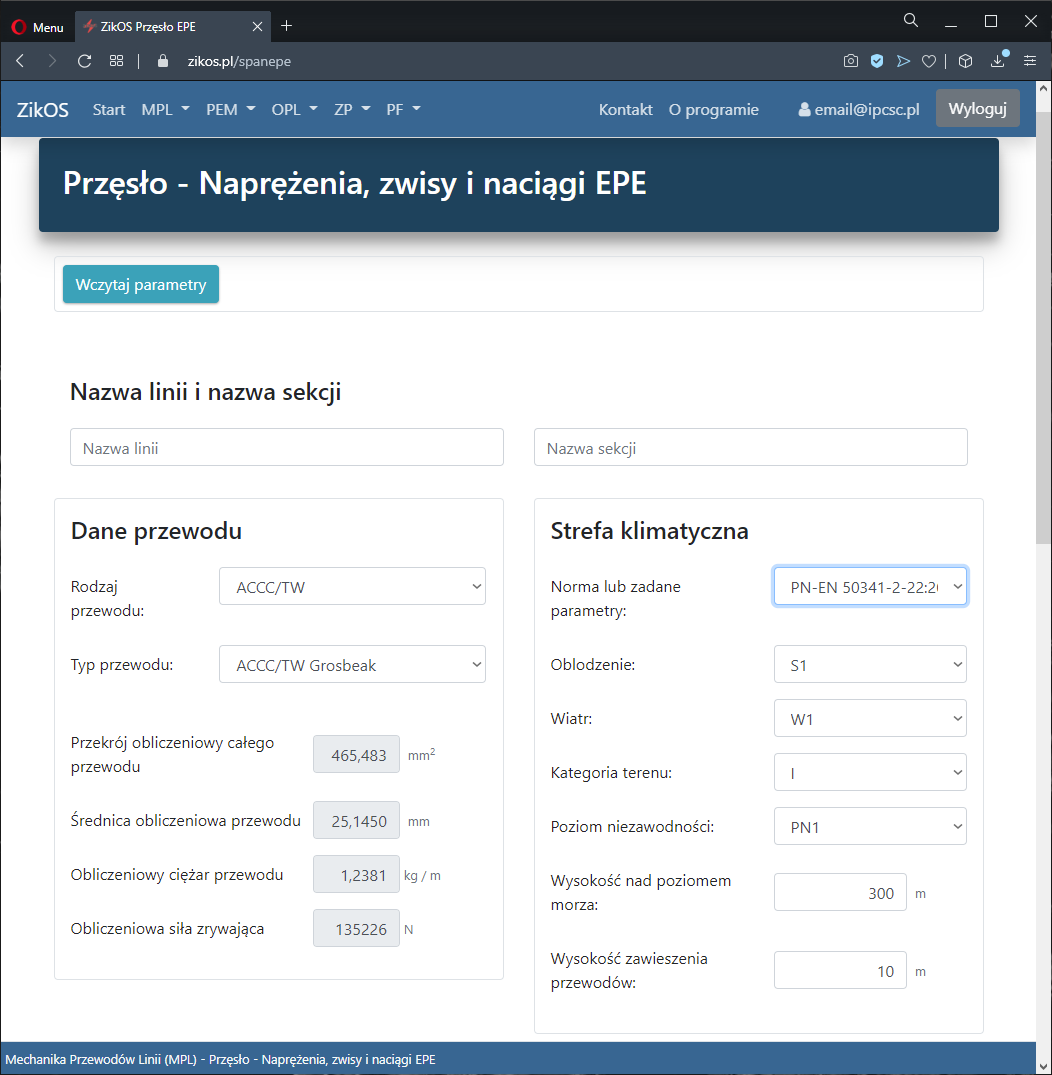The height and width of the screenshot is (1075, 1052).
Task: Open the MPL menu in the navbar
Action: click(x=165, y=110)
